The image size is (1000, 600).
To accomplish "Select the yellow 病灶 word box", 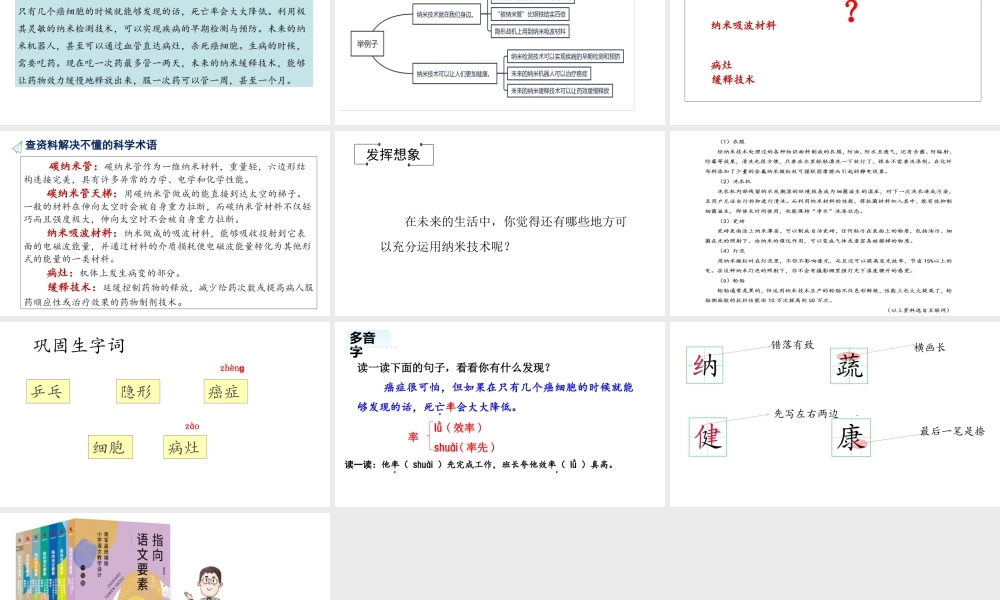I will click(x=185, y=447).
